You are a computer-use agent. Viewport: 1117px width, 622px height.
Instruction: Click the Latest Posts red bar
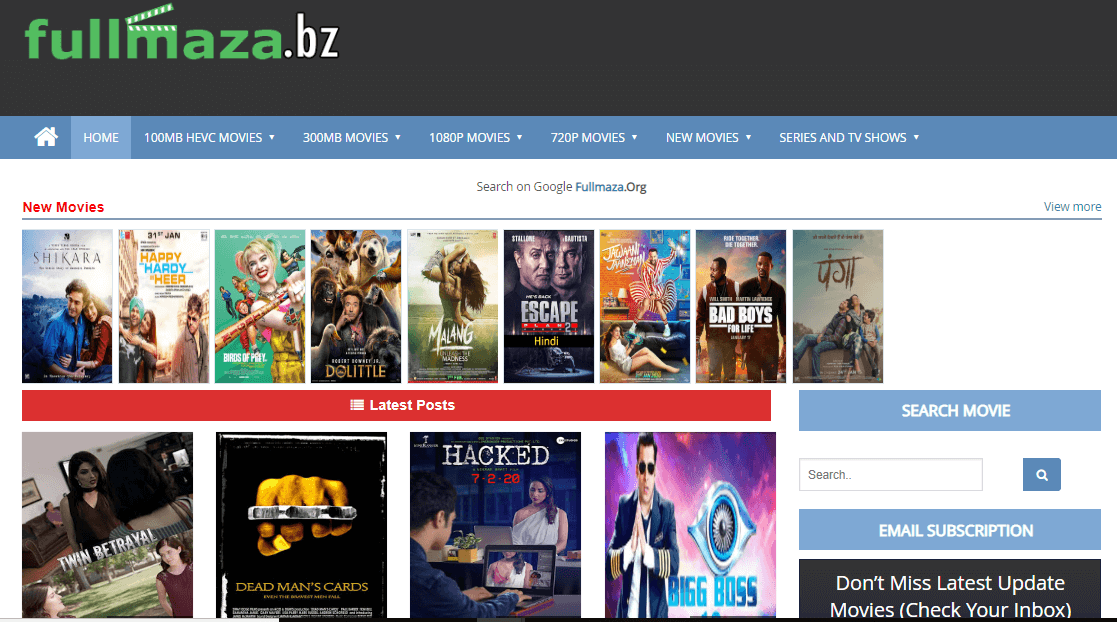396,405
